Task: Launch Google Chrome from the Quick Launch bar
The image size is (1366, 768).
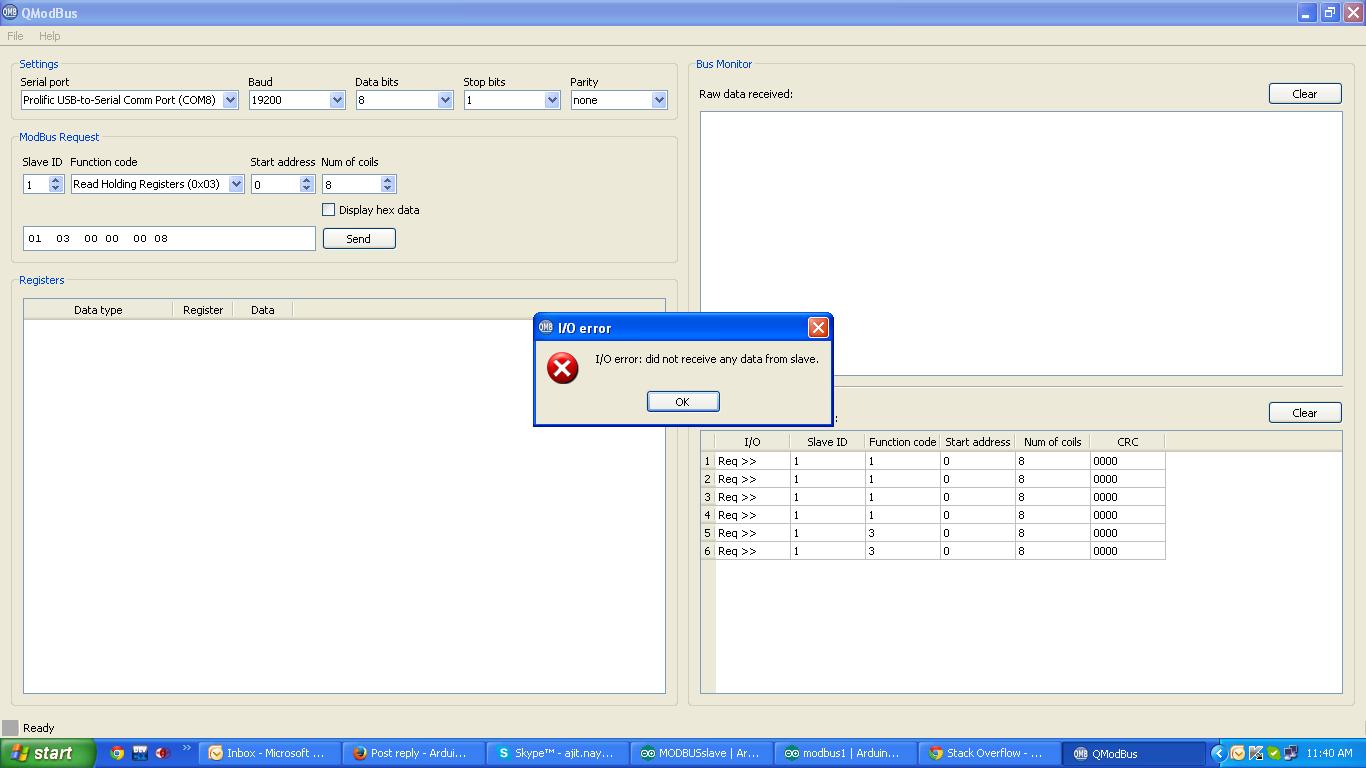Action: [117, 753]
